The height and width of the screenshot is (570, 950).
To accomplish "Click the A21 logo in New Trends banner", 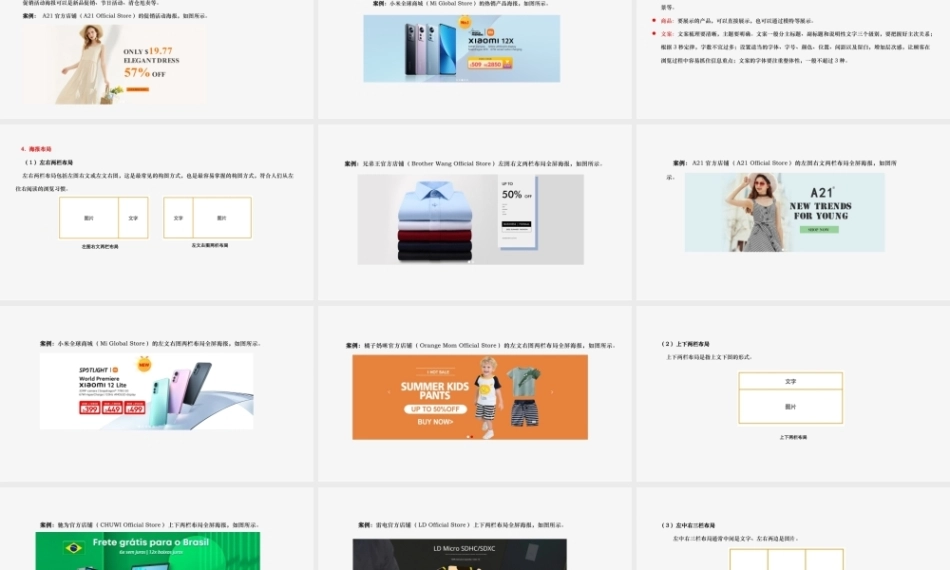I will point(822,193).
